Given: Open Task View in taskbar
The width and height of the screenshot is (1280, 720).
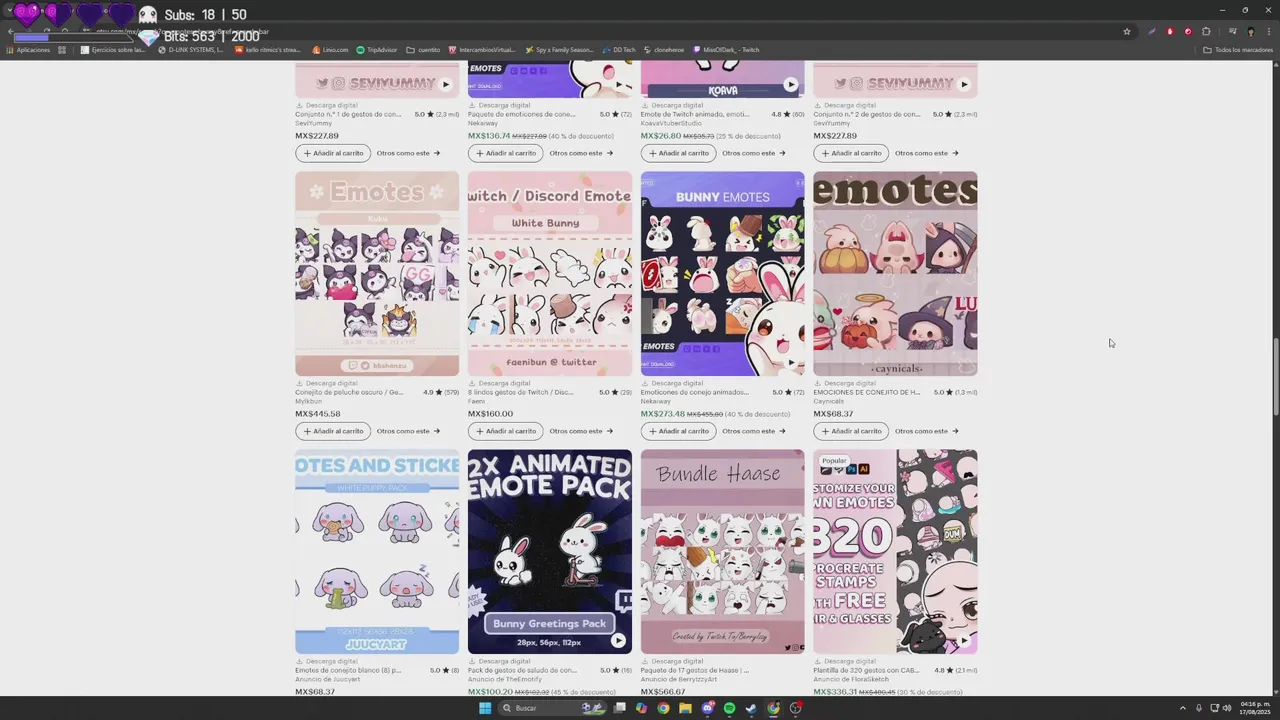Looking at the screenshot, I should coord(620,708).
